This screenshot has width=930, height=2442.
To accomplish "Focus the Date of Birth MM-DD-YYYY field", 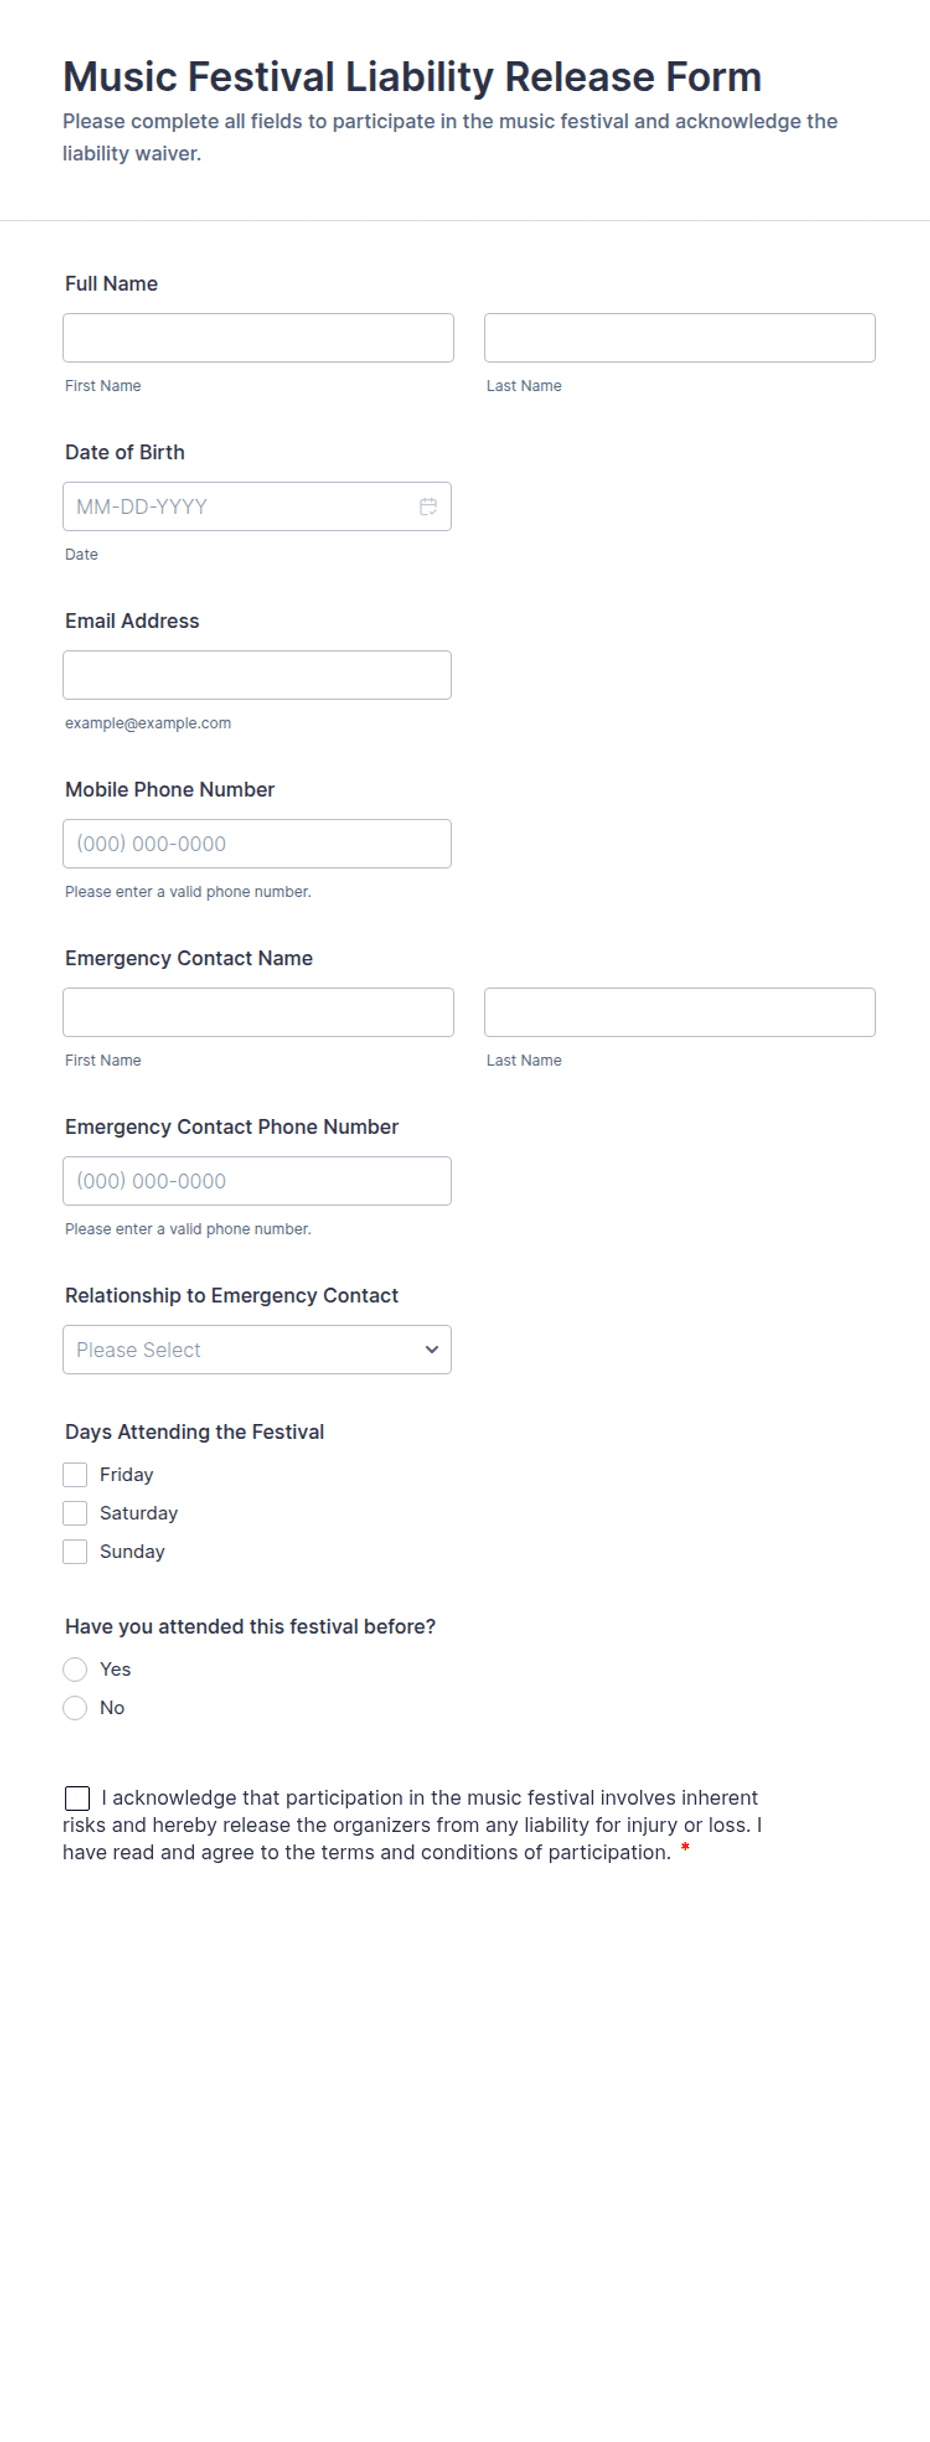I will 240,506.
